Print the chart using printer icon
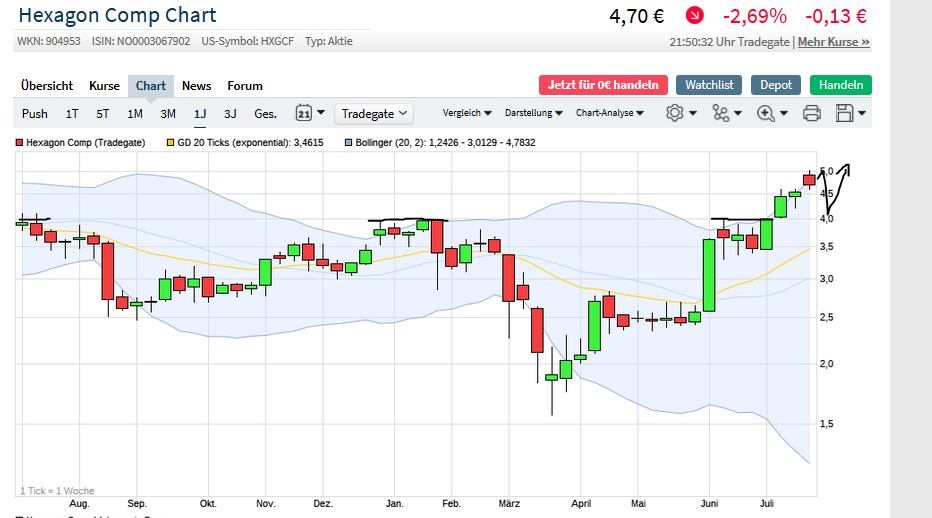 click(811, 113)
